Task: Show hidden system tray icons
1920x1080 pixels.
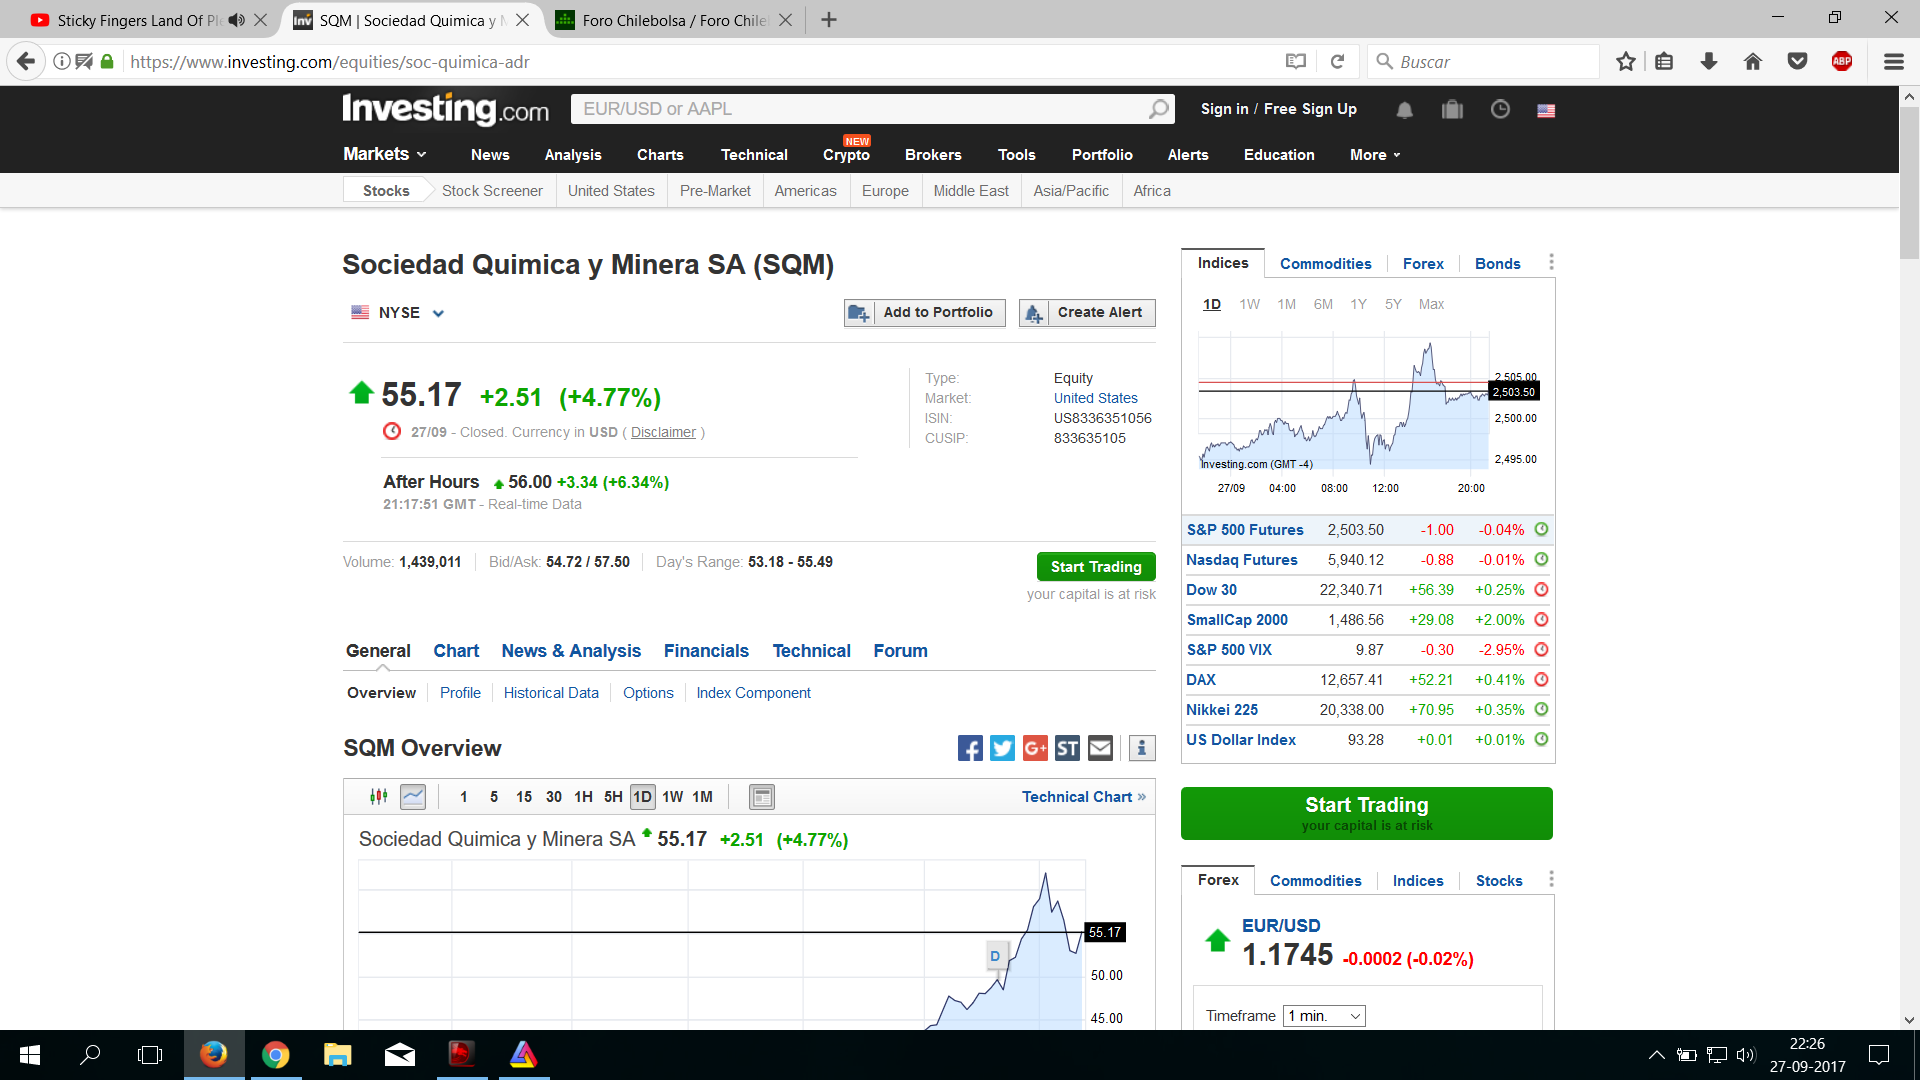Action: pos(1657,1055)
